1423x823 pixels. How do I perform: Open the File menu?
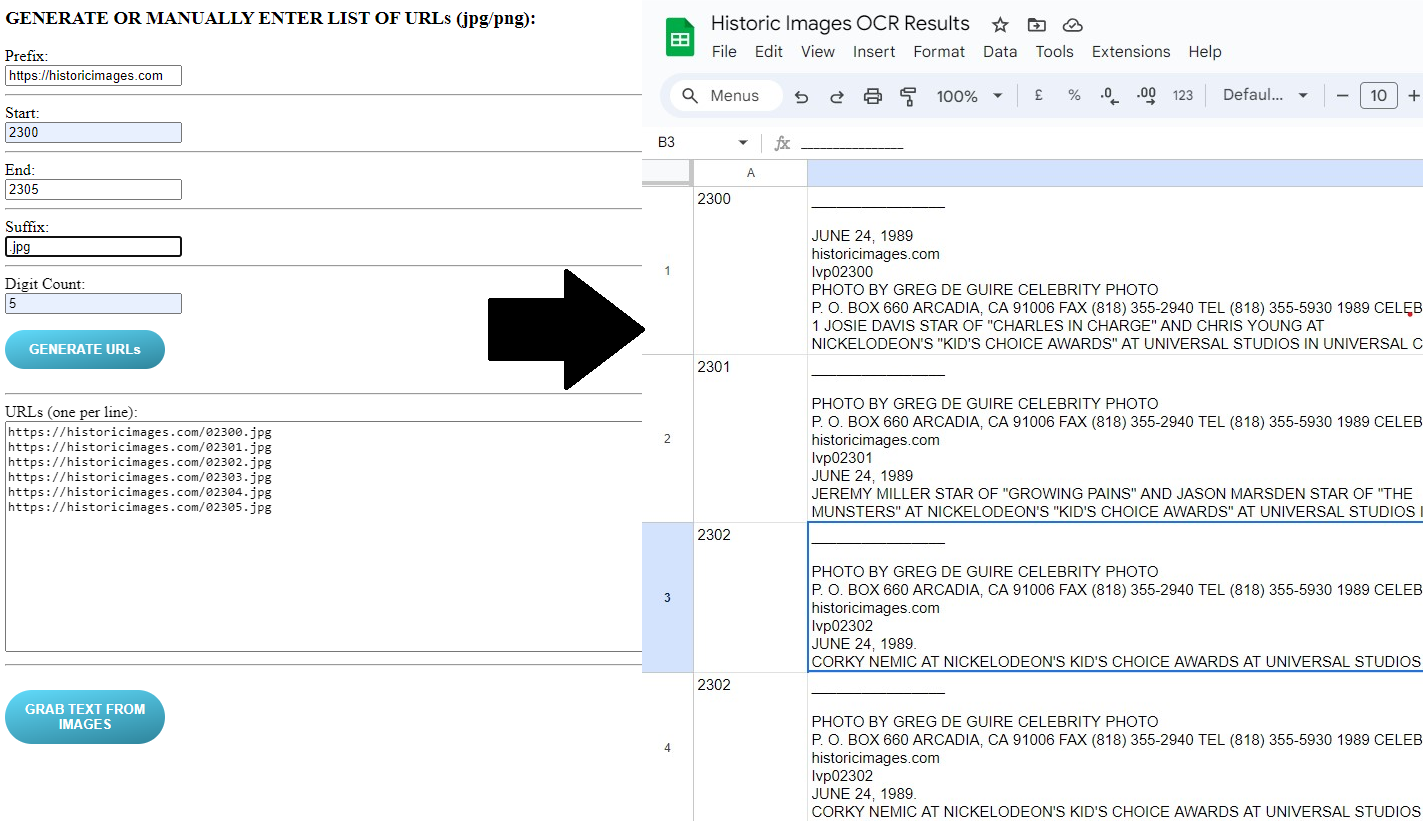724,52
